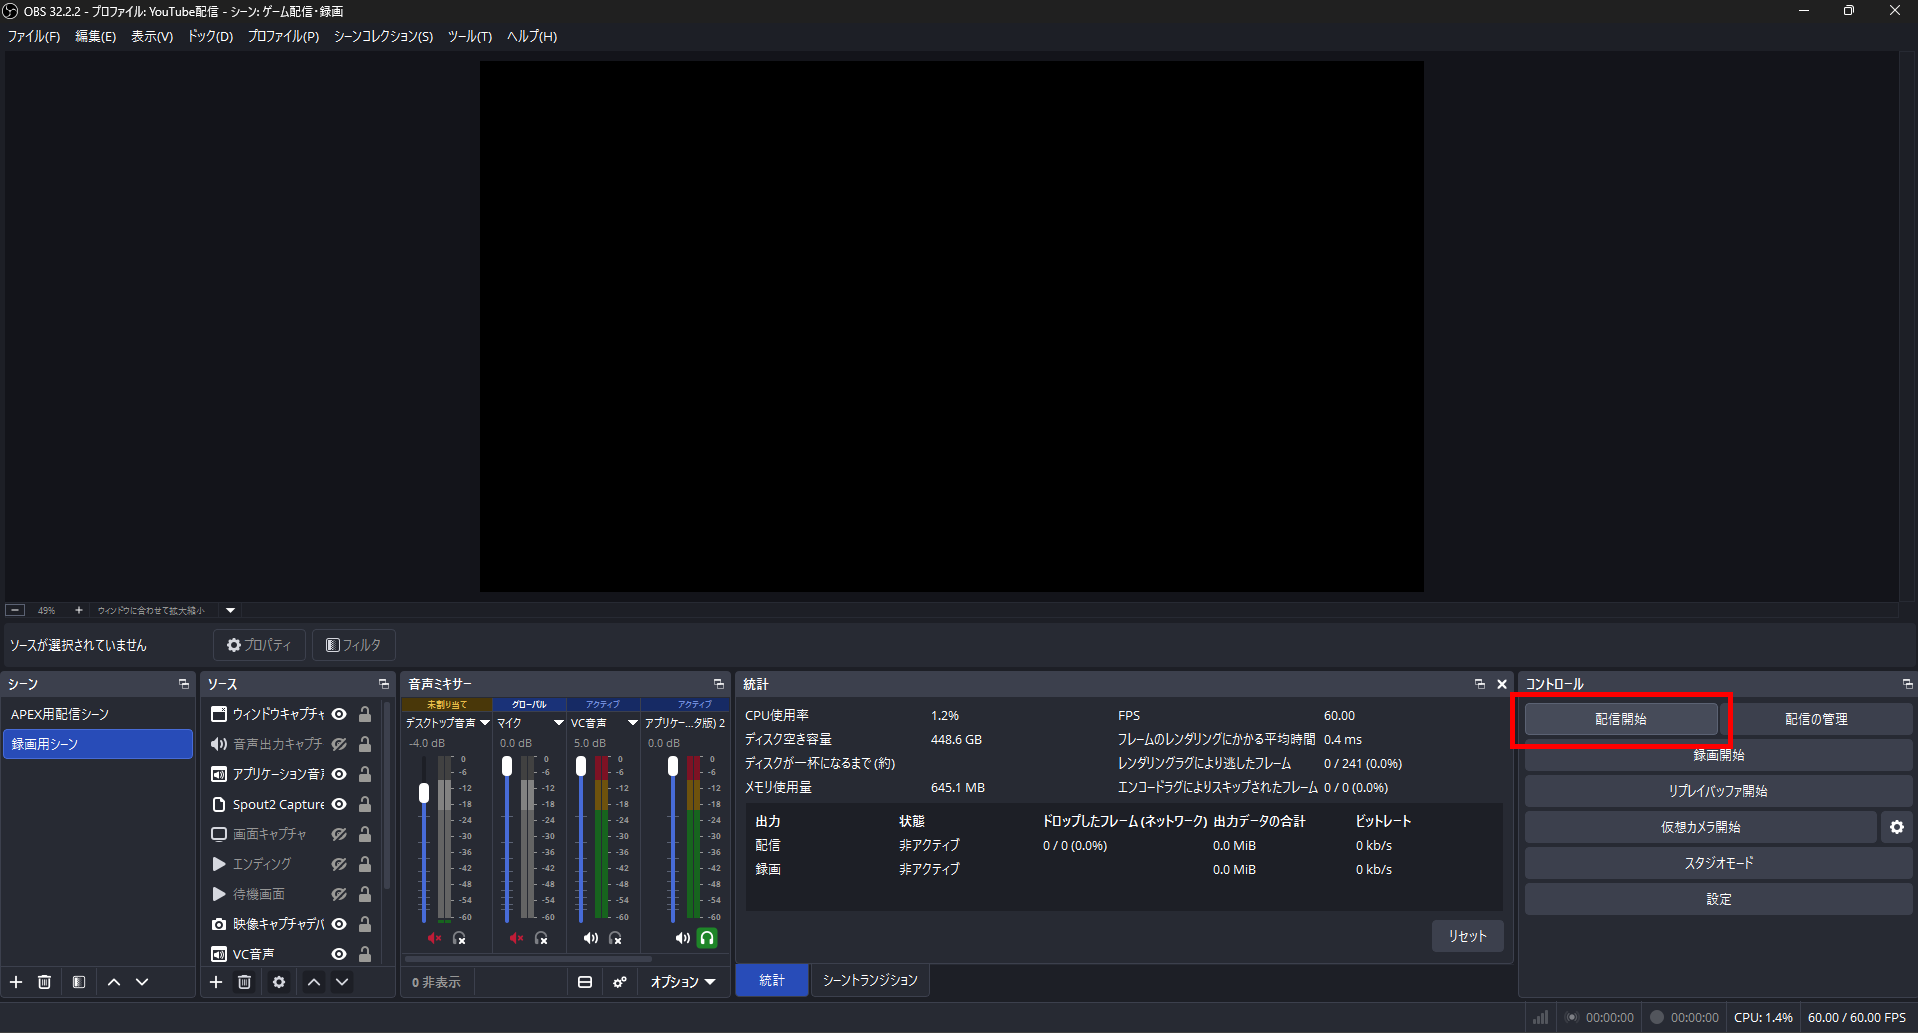Open the ドック(D) menu
The height and width of the screenshot is (1033, 1918).
click(210, 36)
